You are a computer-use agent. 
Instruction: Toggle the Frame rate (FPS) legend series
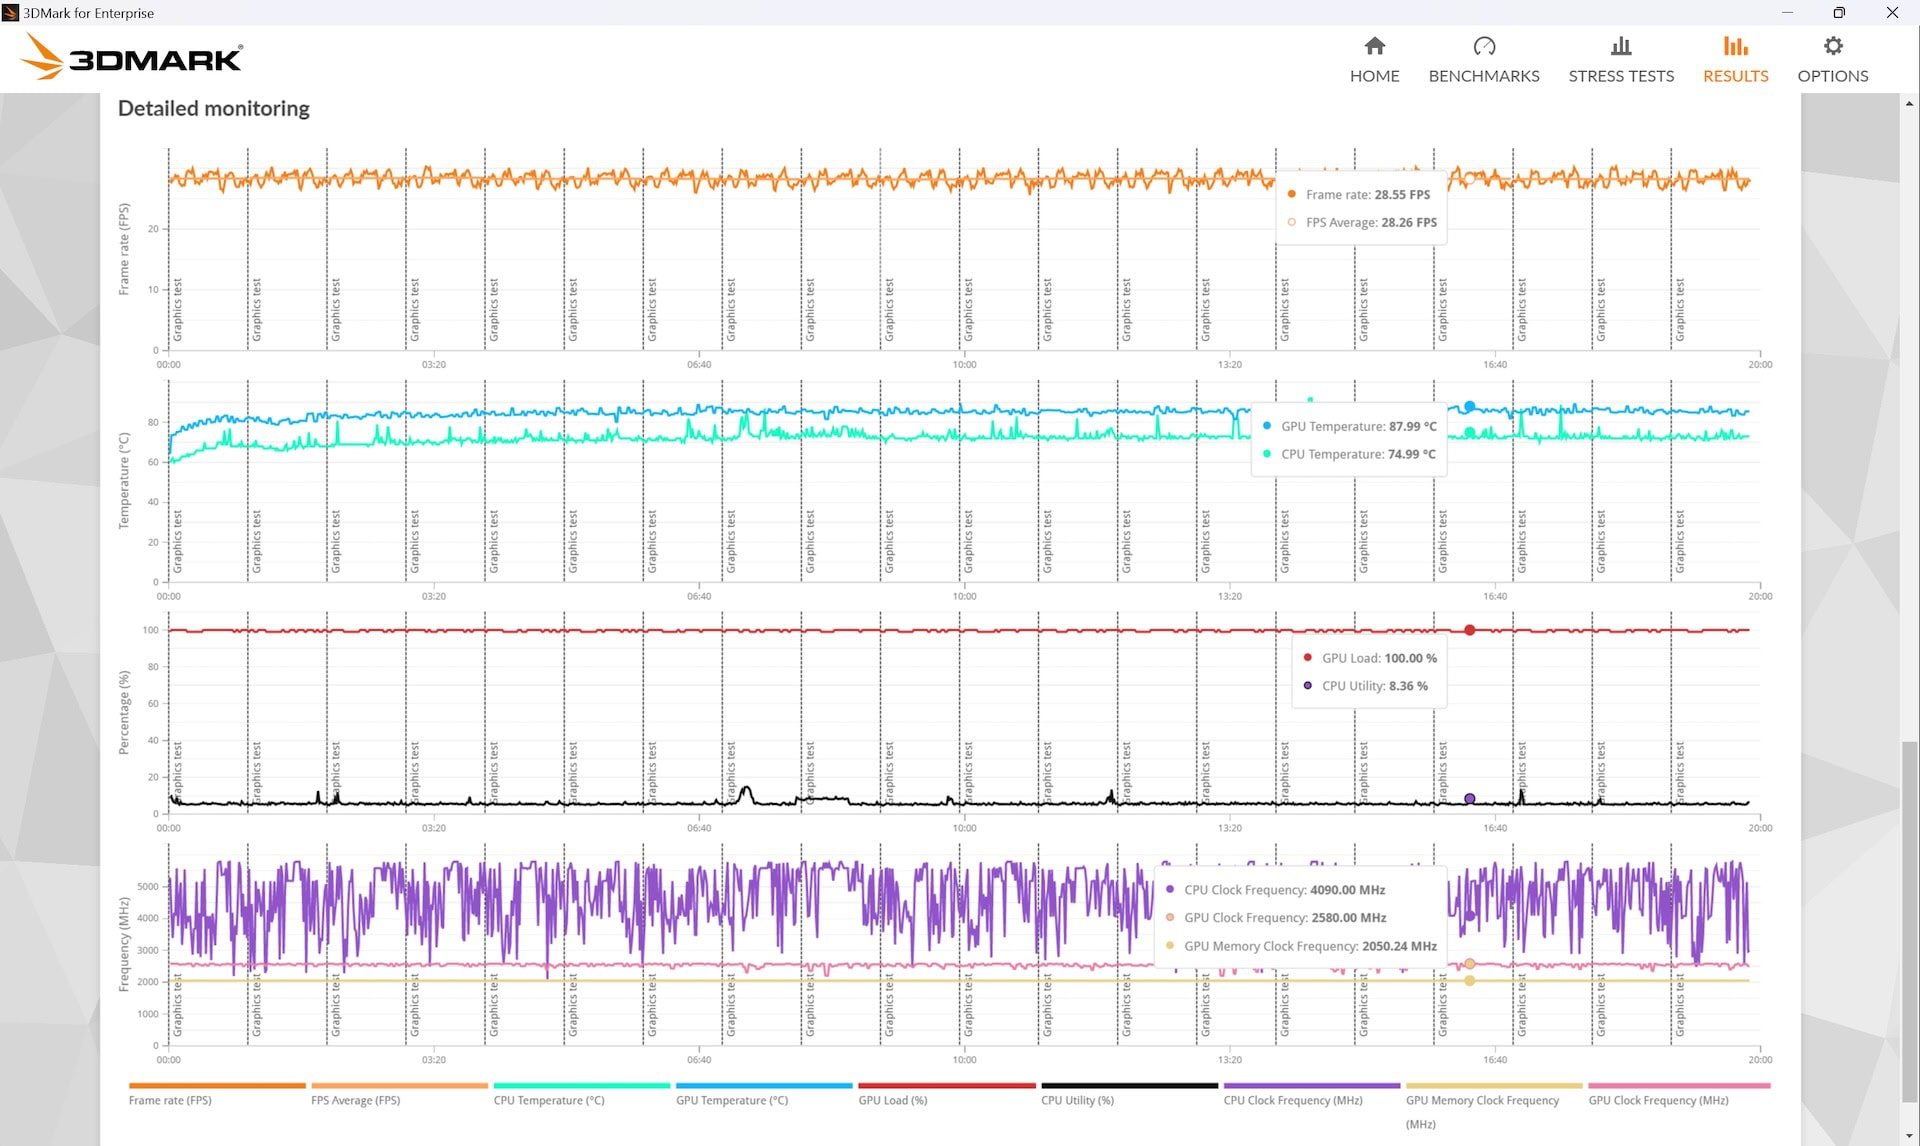[170, 1100]
